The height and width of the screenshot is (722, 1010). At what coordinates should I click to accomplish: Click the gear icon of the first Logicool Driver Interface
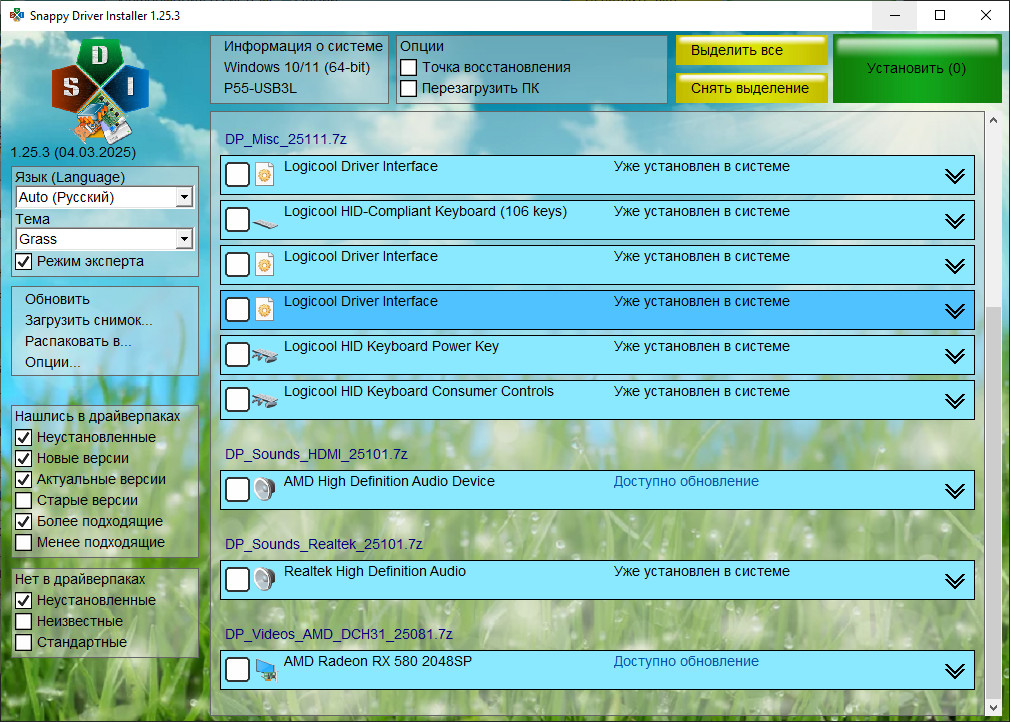(264, 175)
